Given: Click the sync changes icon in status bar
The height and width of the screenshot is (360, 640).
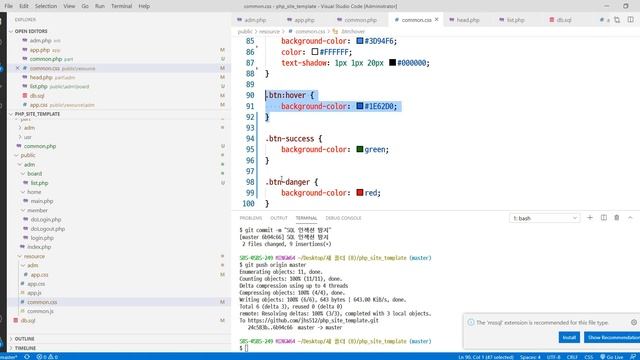Looking at the screenshot, I should (27, 357).
